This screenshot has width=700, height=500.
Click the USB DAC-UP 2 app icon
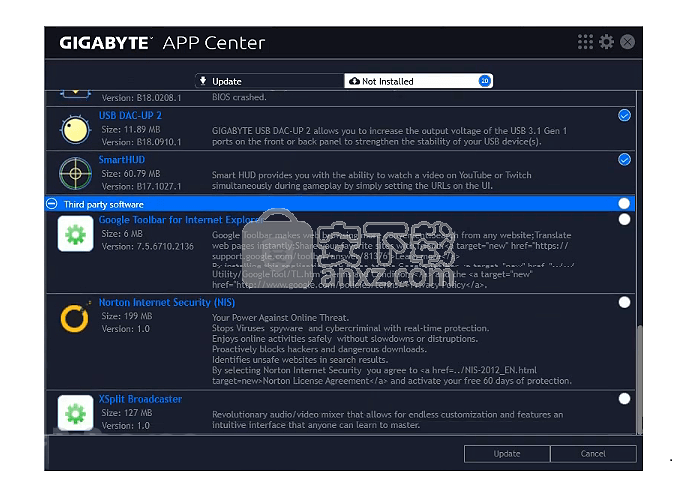[x=73, y=129]
